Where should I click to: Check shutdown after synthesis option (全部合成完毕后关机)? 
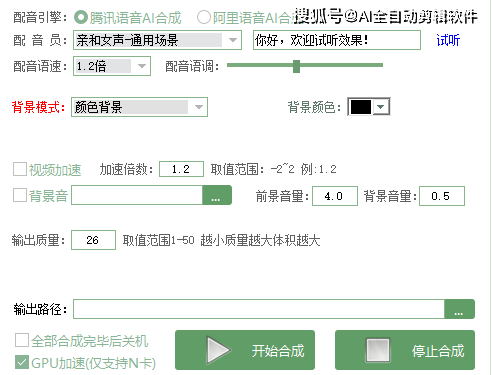click(x=22, y=340)
